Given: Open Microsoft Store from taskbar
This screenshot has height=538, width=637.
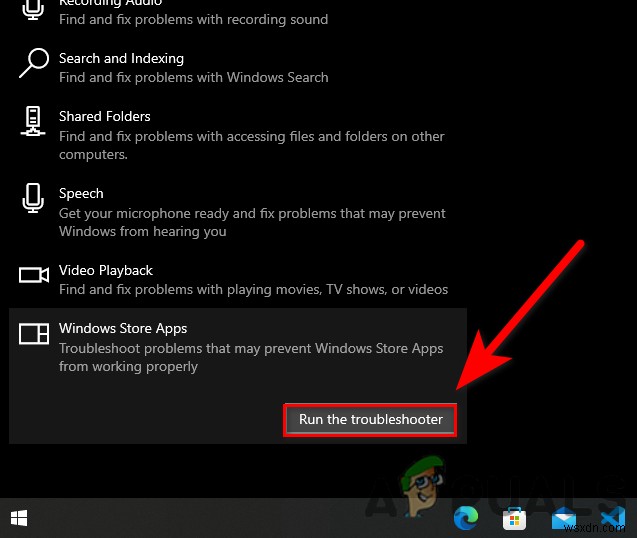Looking at the screenshot, I should pos(514,519).
